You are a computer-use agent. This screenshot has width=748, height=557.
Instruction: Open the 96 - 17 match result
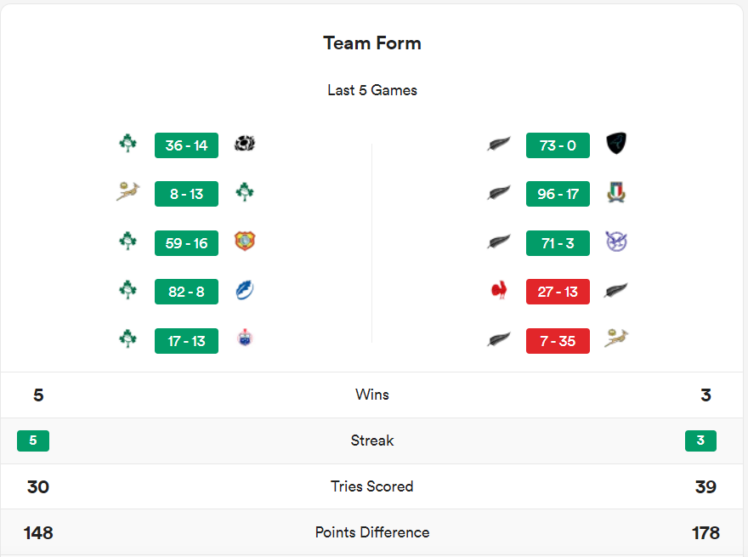click(x=558, y=193)
